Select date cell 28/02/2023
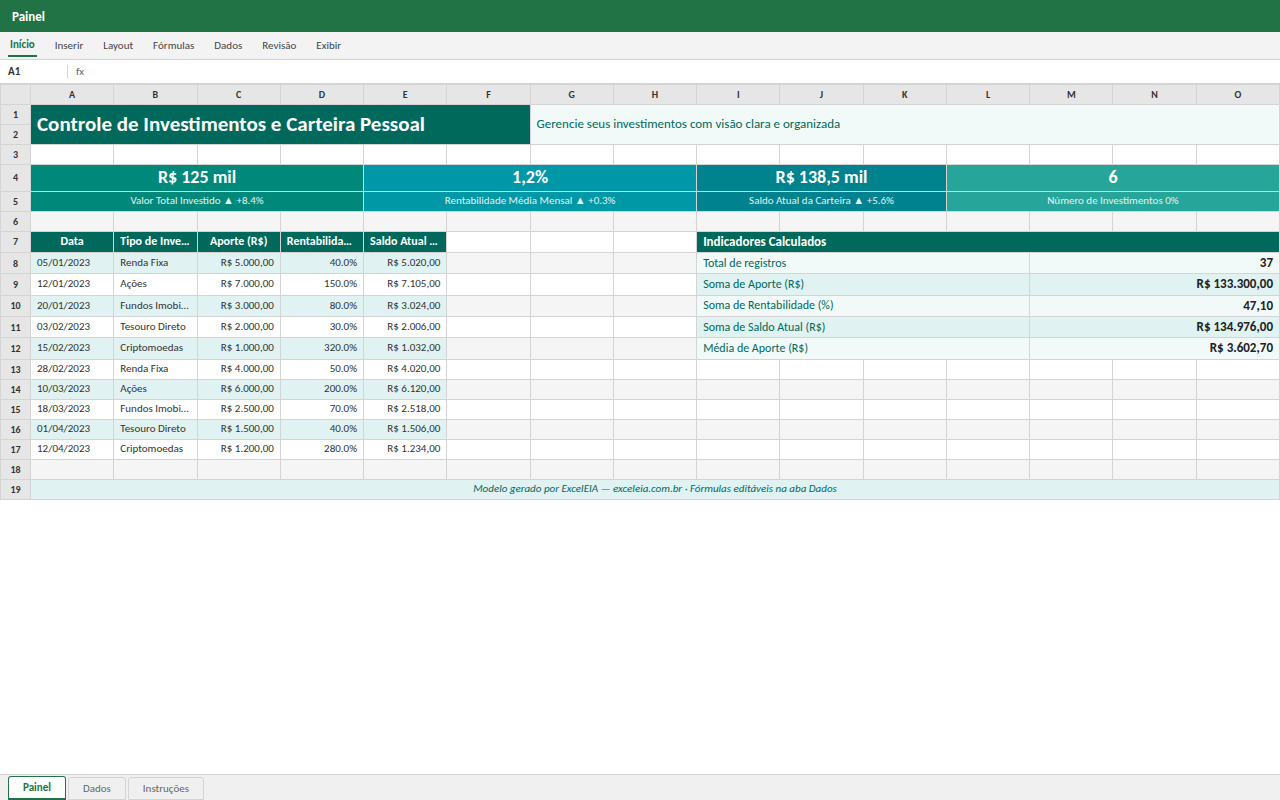Viewport: 1280px width, 800px height. pyautogui.click(x=72, y=369)
